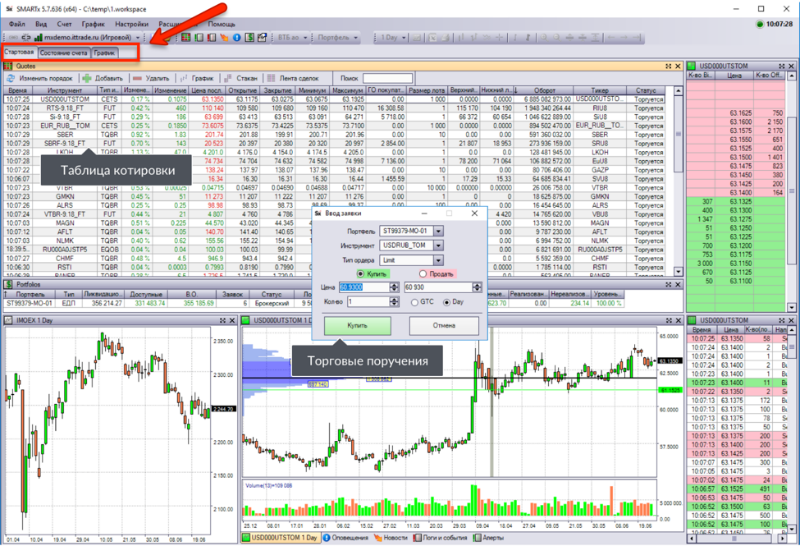Click the Цена price stepper arrows
The width and height of the screenshot is (800, 546).
pos(394,287)
